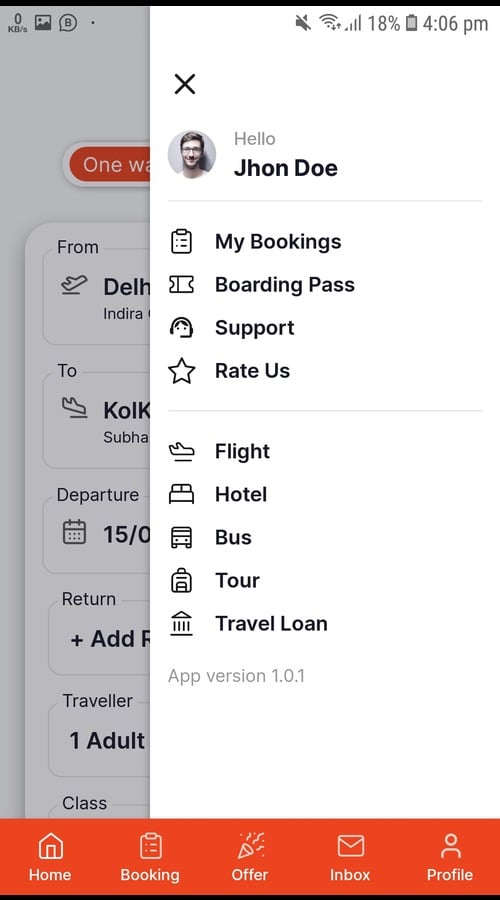Screen dimensions: 500x900
Task: Select the Hotel bed icon
Action: (181, 494)
